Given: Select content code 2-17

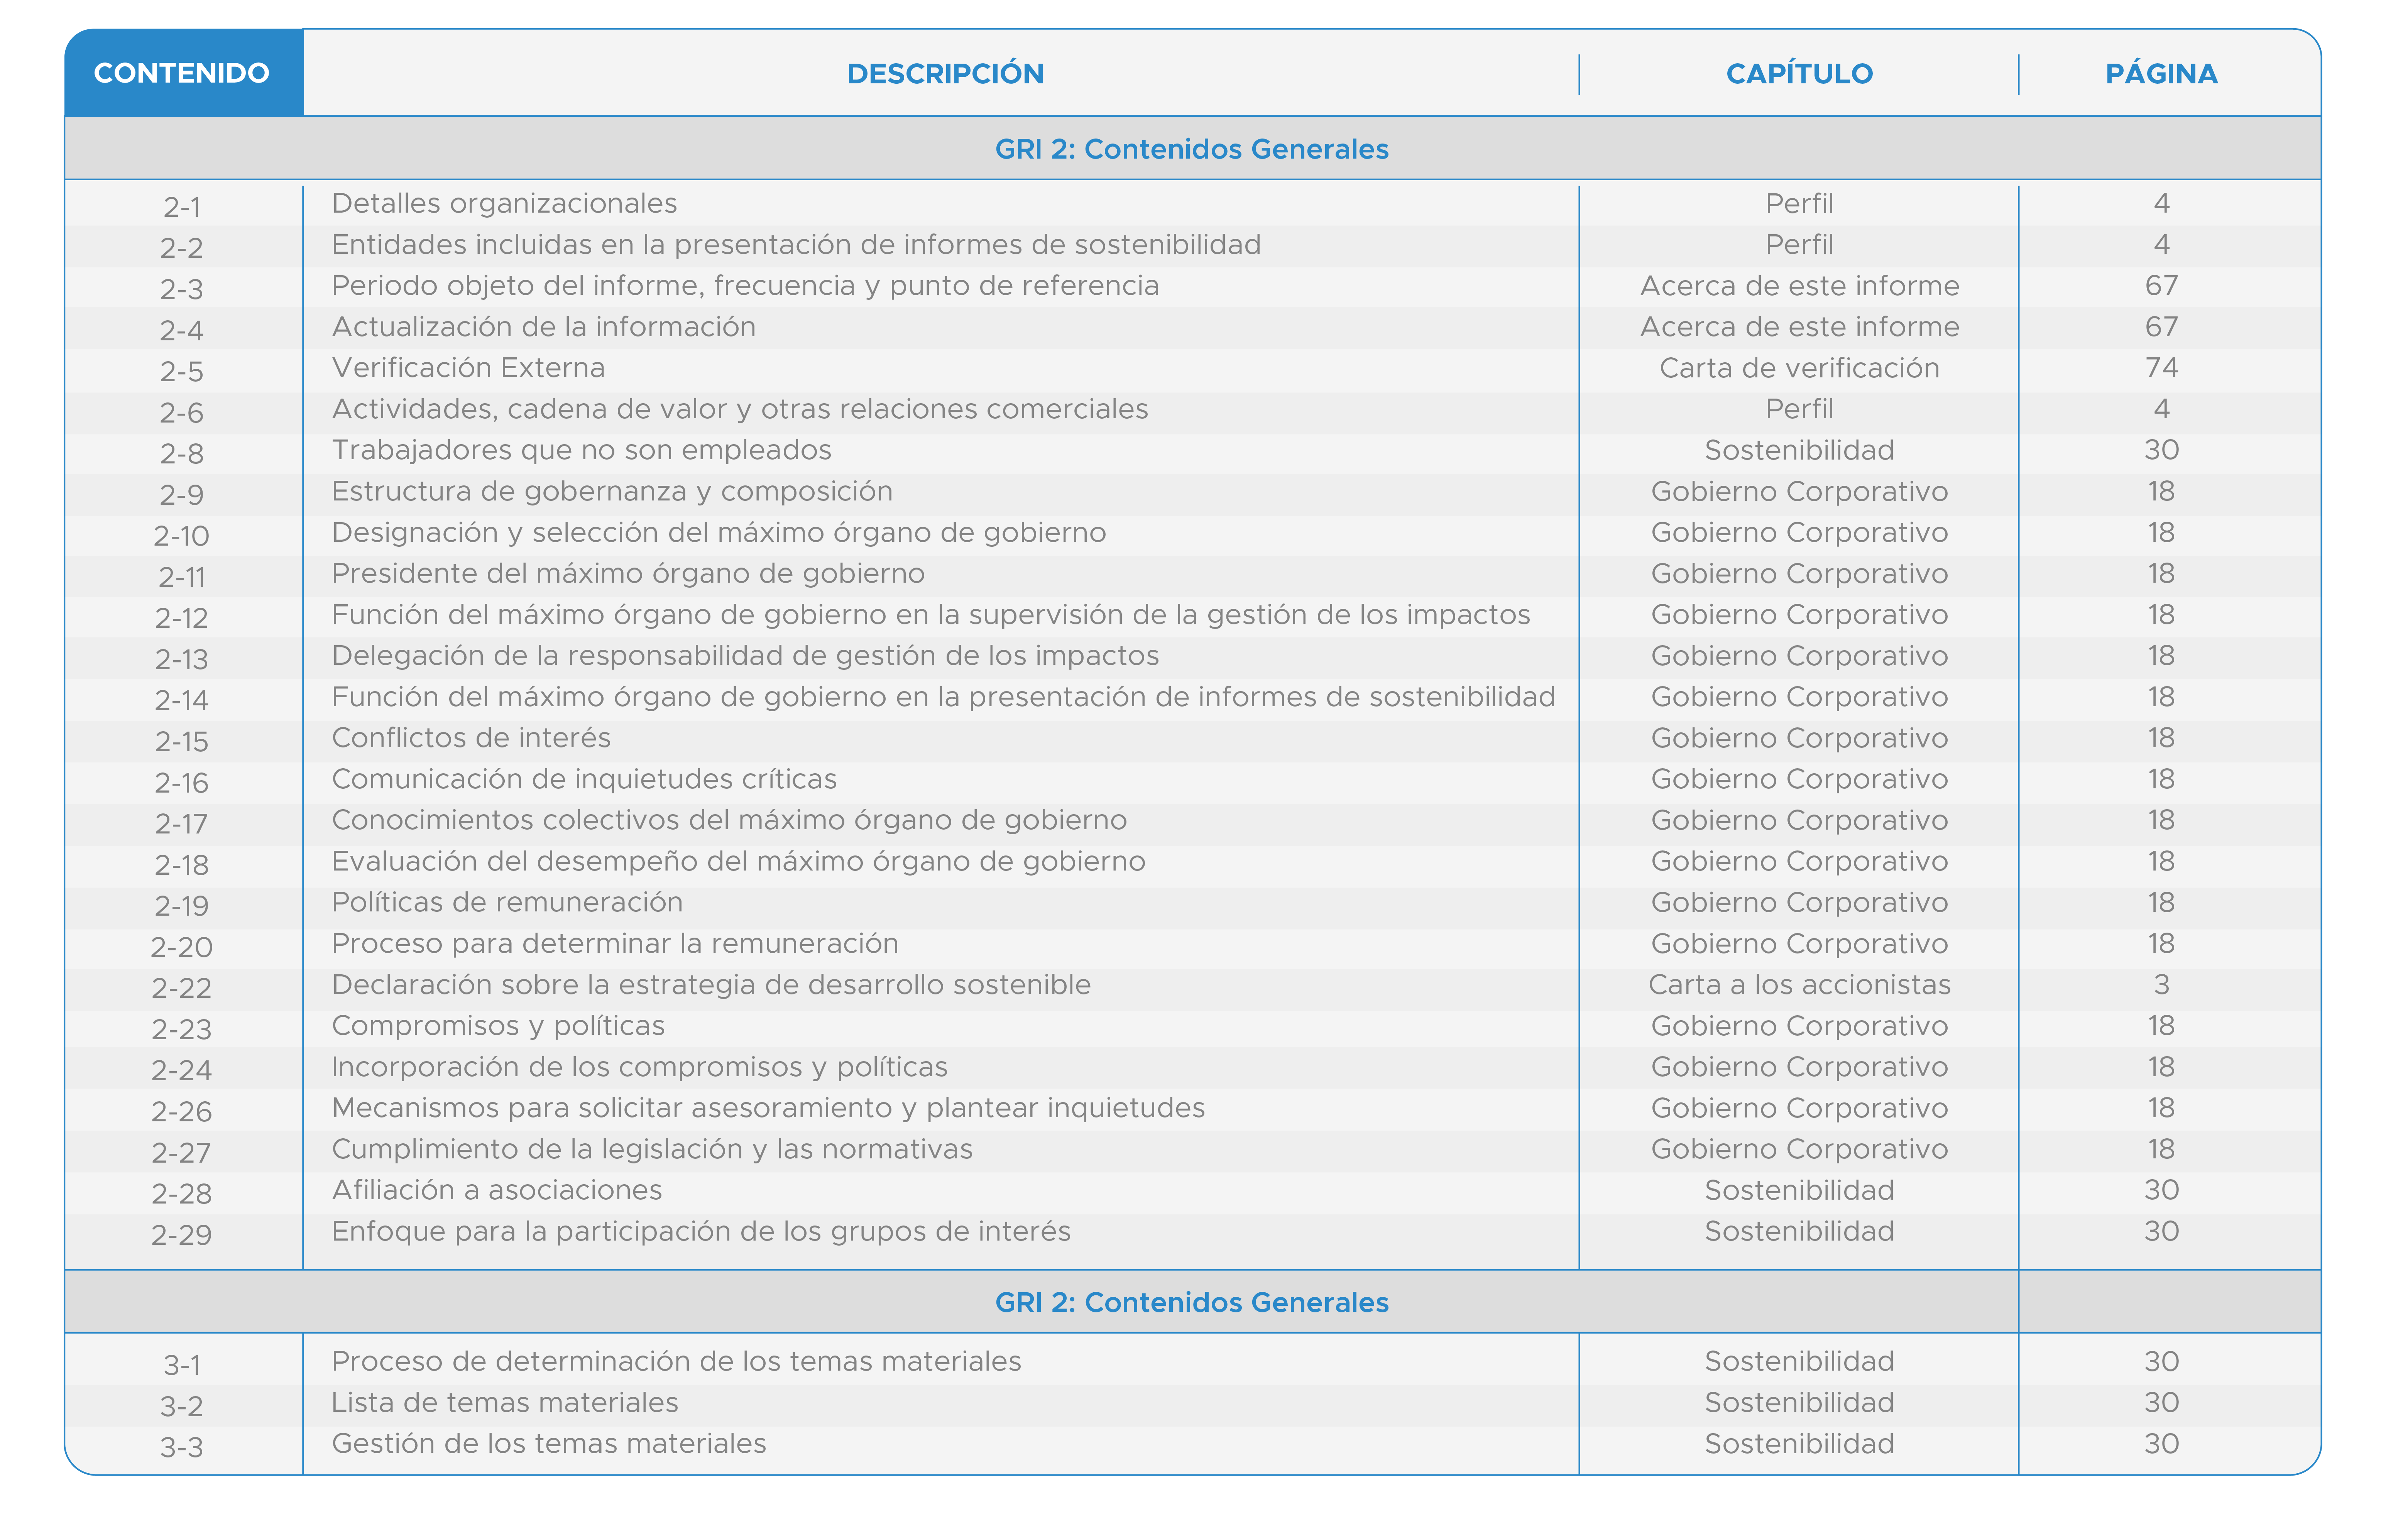Looking at the screenshot, I should point(182,824).
